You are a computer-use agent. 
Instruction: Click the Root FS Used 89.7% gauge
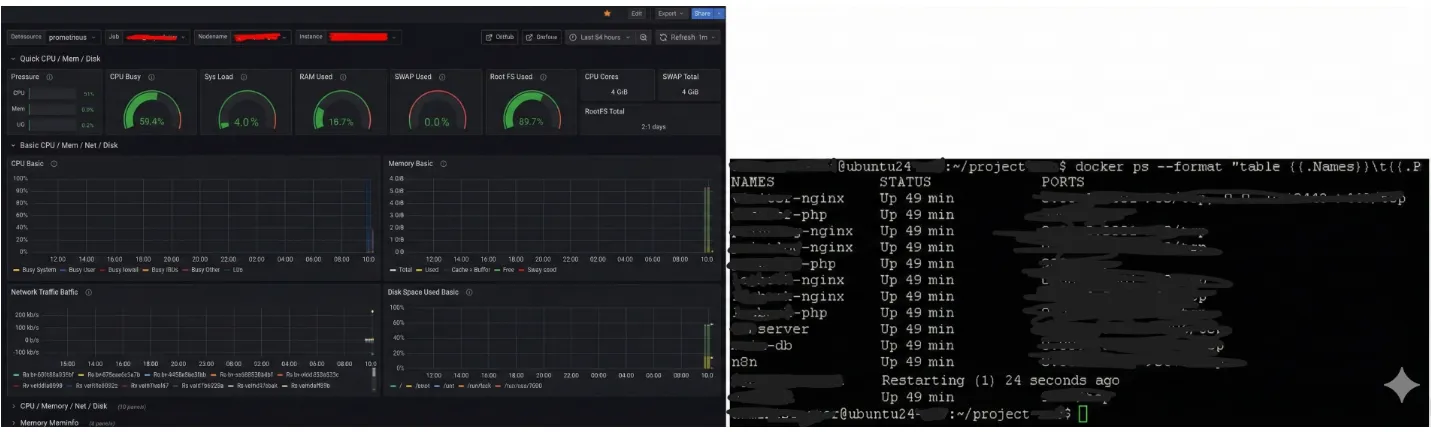coord(530,110)
